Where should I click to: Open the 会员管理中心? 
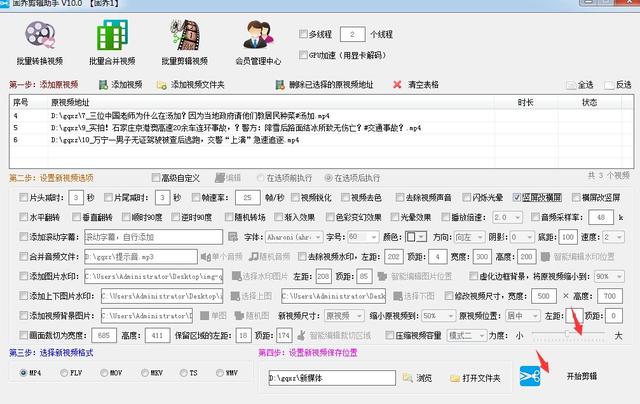[x=258, y=43]
